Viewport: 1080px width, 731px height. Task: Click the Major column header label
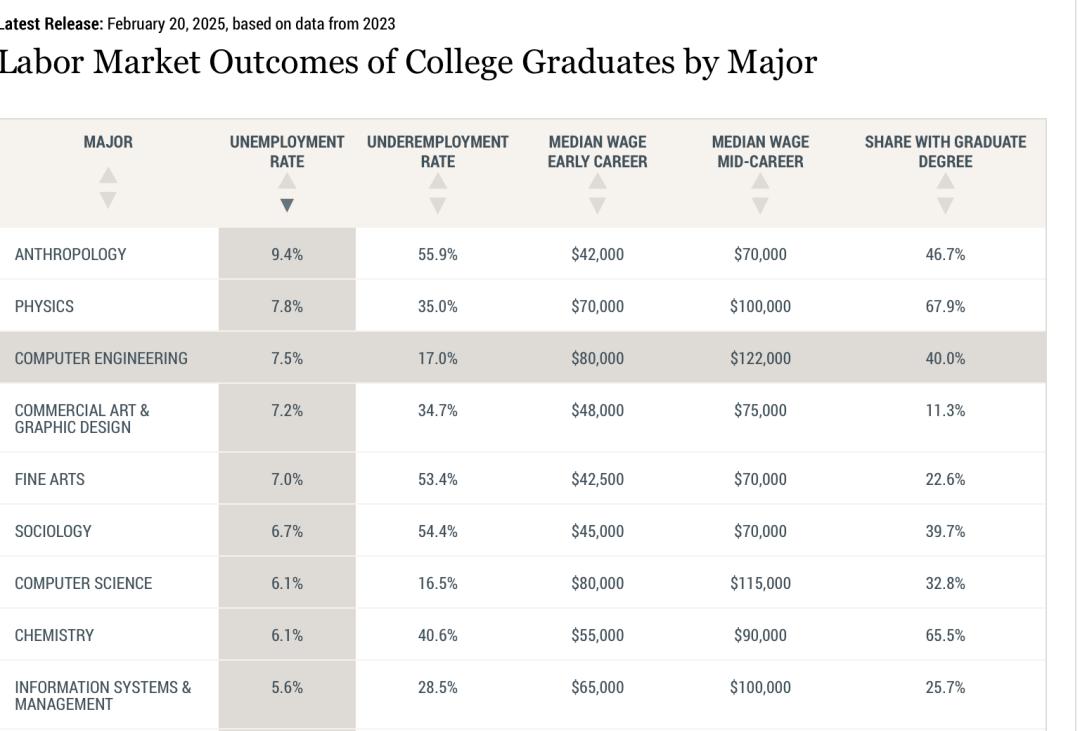click(108, 143)
